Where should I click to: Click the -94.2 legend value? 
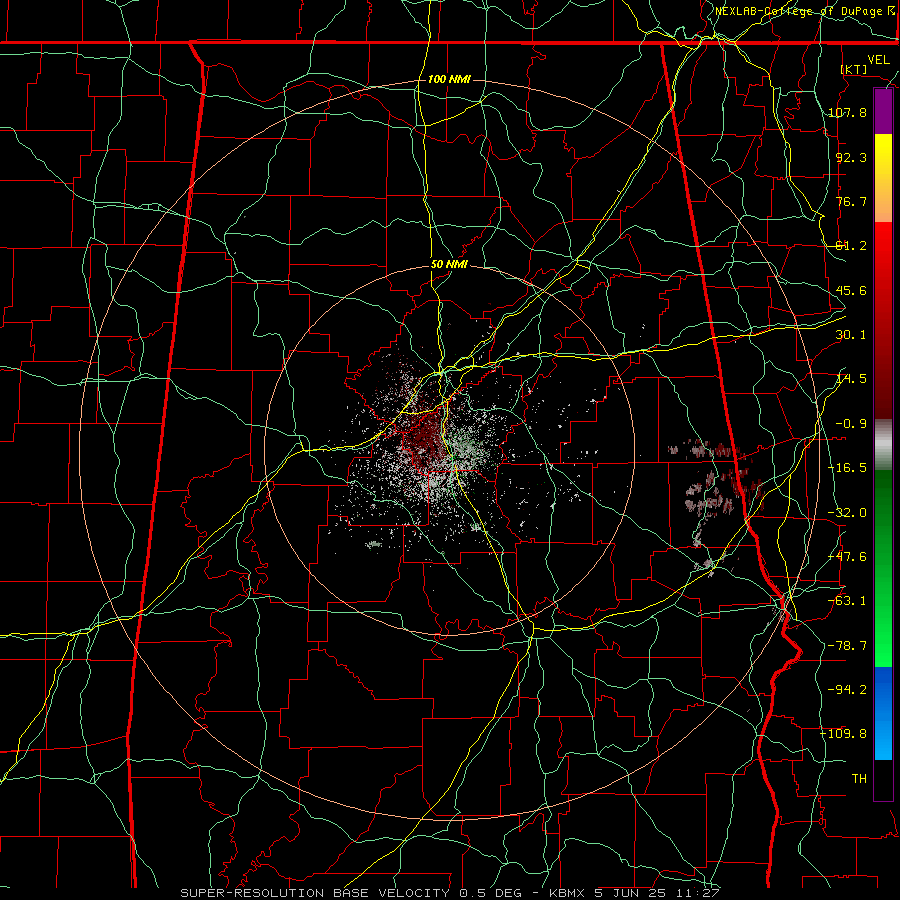click(x=847, y=690)
